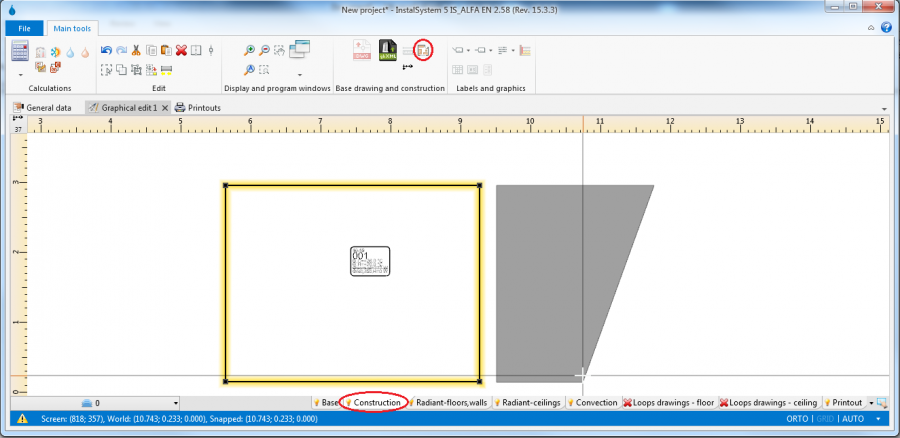Click the red Delete X icon
This screenshot has width=900, height=438.
point(181,50)
